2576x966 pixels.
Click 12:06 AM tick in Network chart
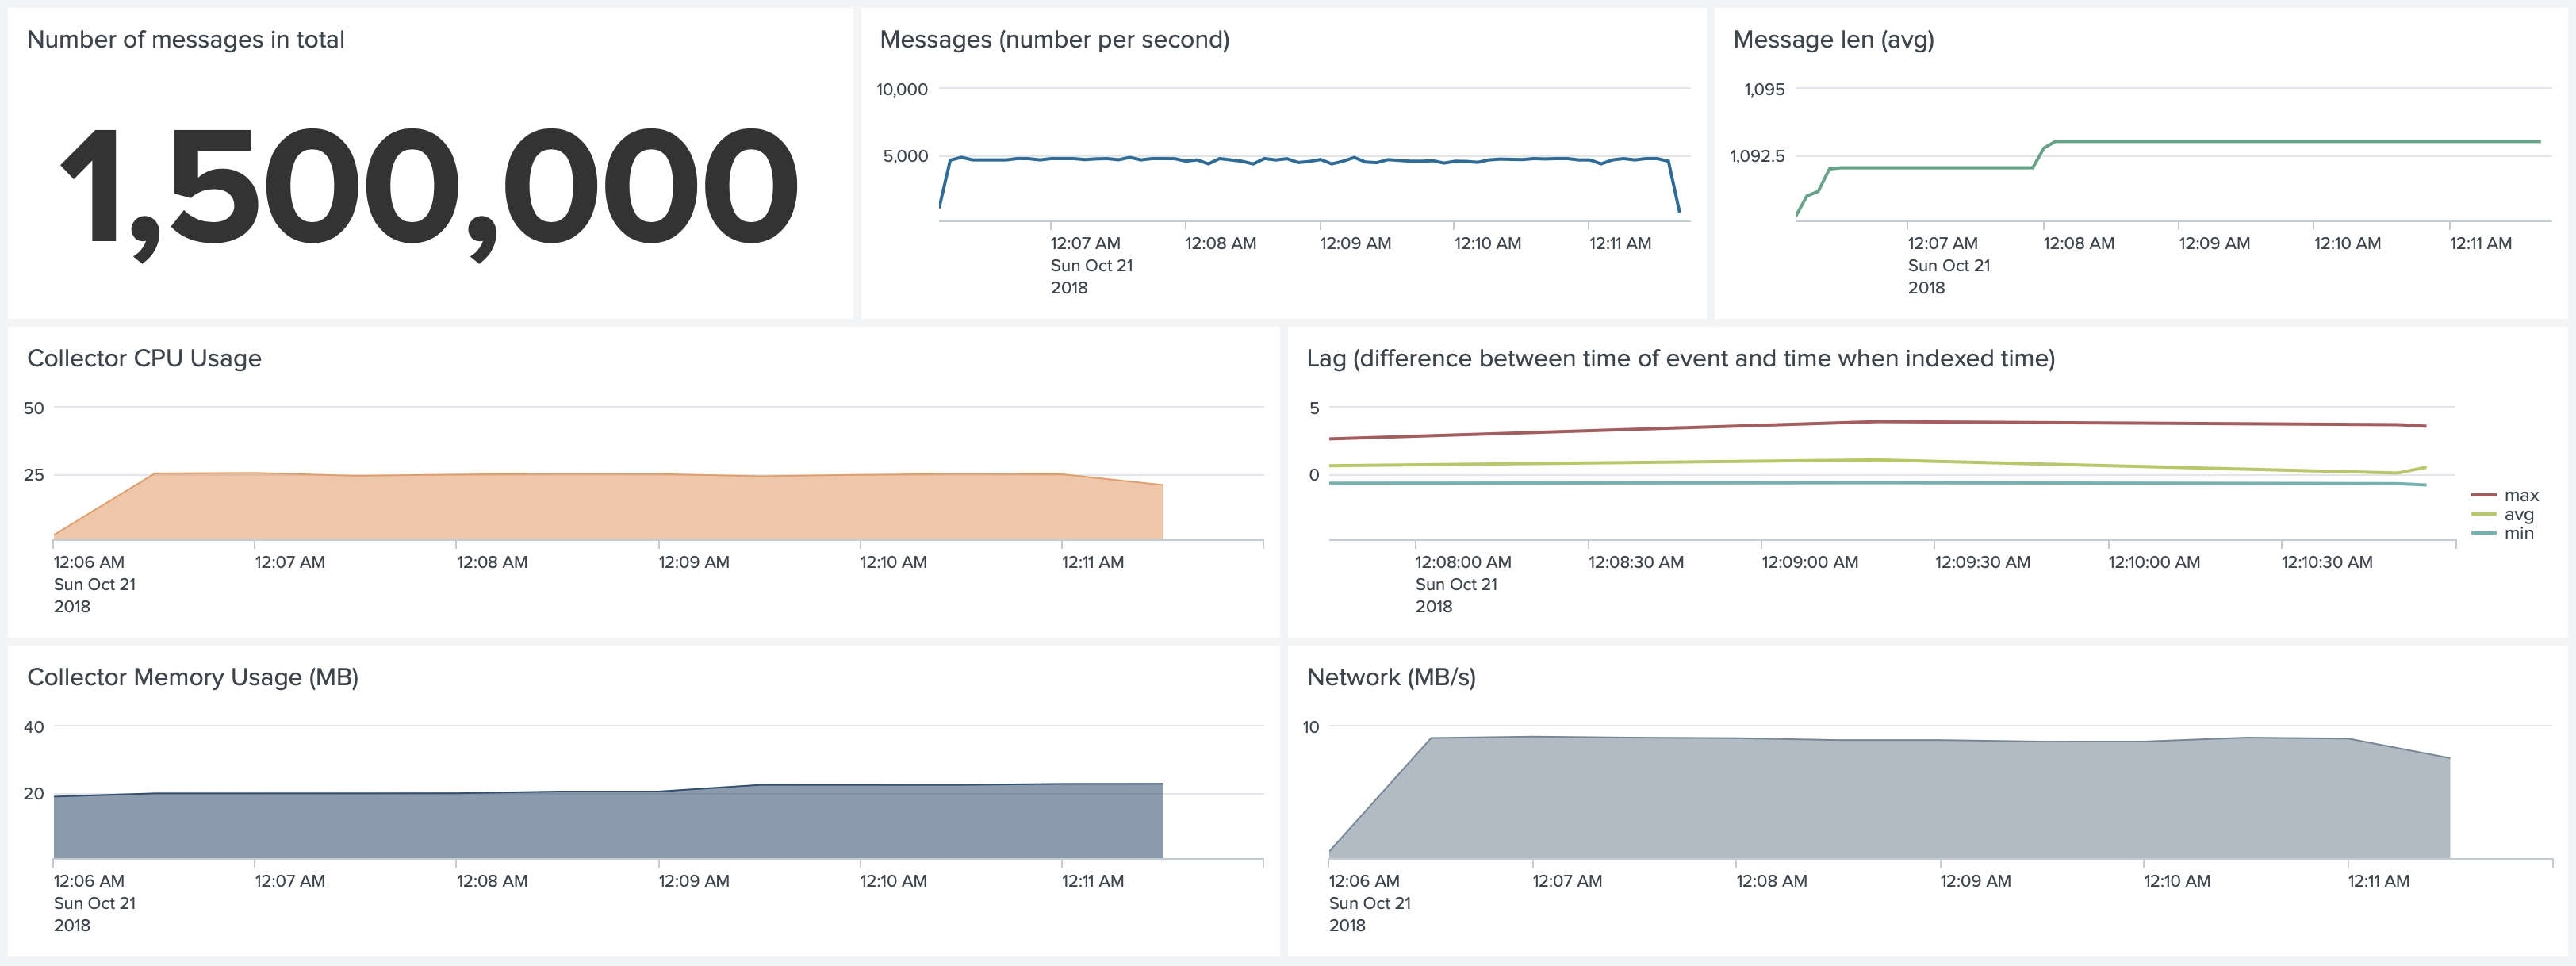(1364, 881)
